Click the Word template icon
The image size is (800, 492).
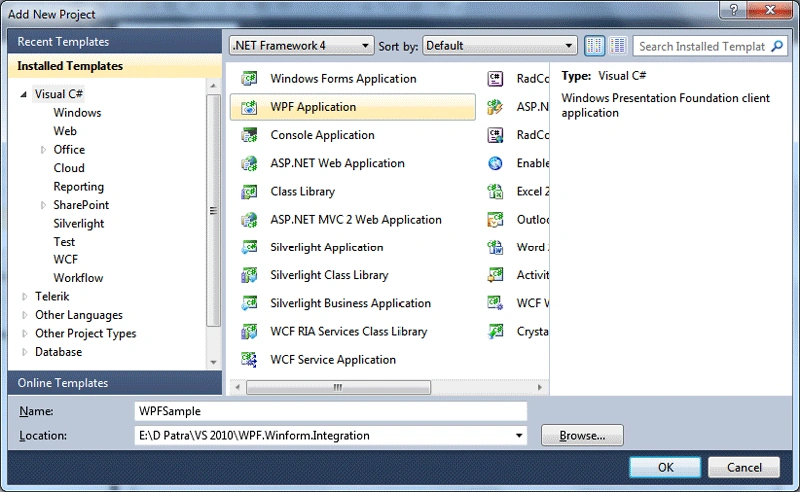495,247
